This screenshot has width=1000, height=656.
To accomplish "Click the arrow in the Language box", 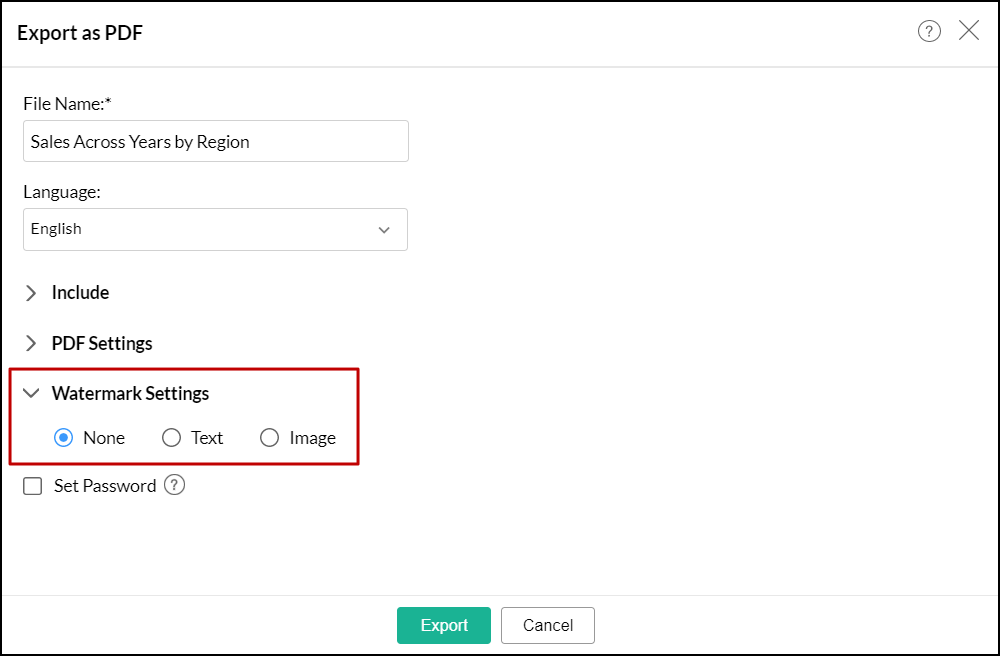I will [x=384, y=230].
